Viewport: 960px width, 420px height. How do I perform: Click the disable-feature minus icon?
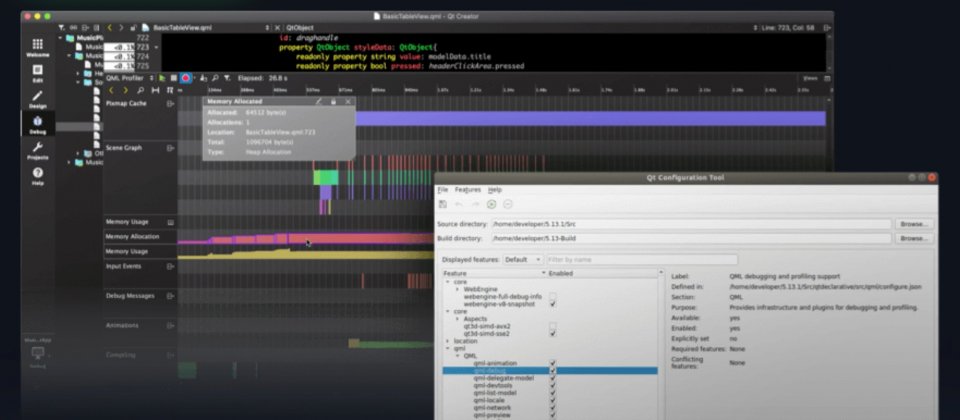(508, 204)
